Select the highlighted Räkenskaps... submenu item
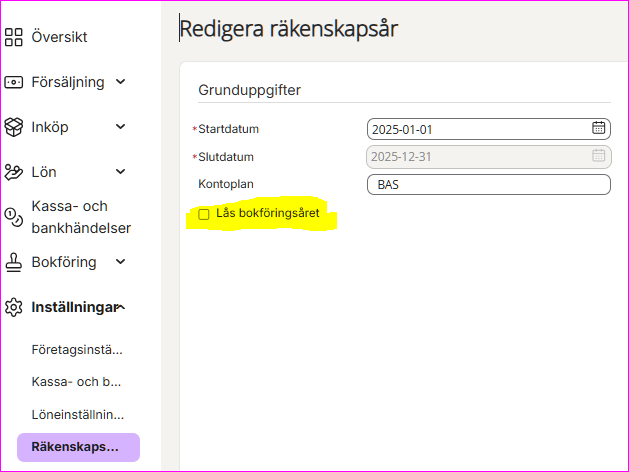629x472 pixels. point(78,447)
